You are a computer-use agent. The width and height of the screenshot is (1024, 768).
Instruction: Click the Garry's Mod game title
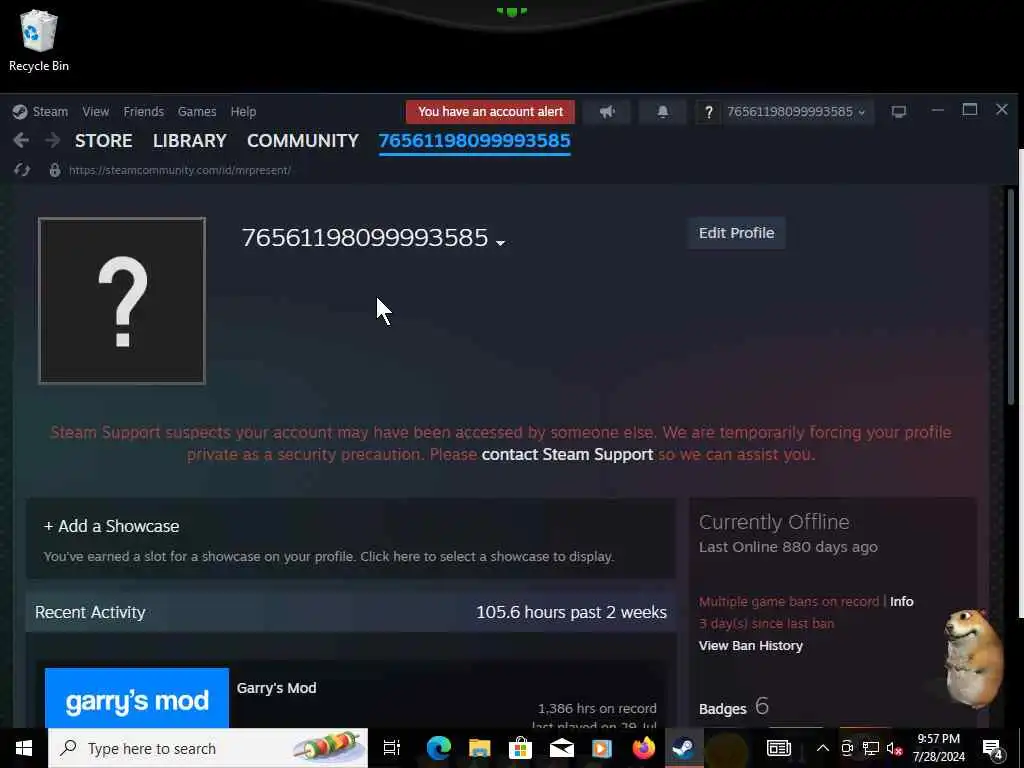[276, 688]
